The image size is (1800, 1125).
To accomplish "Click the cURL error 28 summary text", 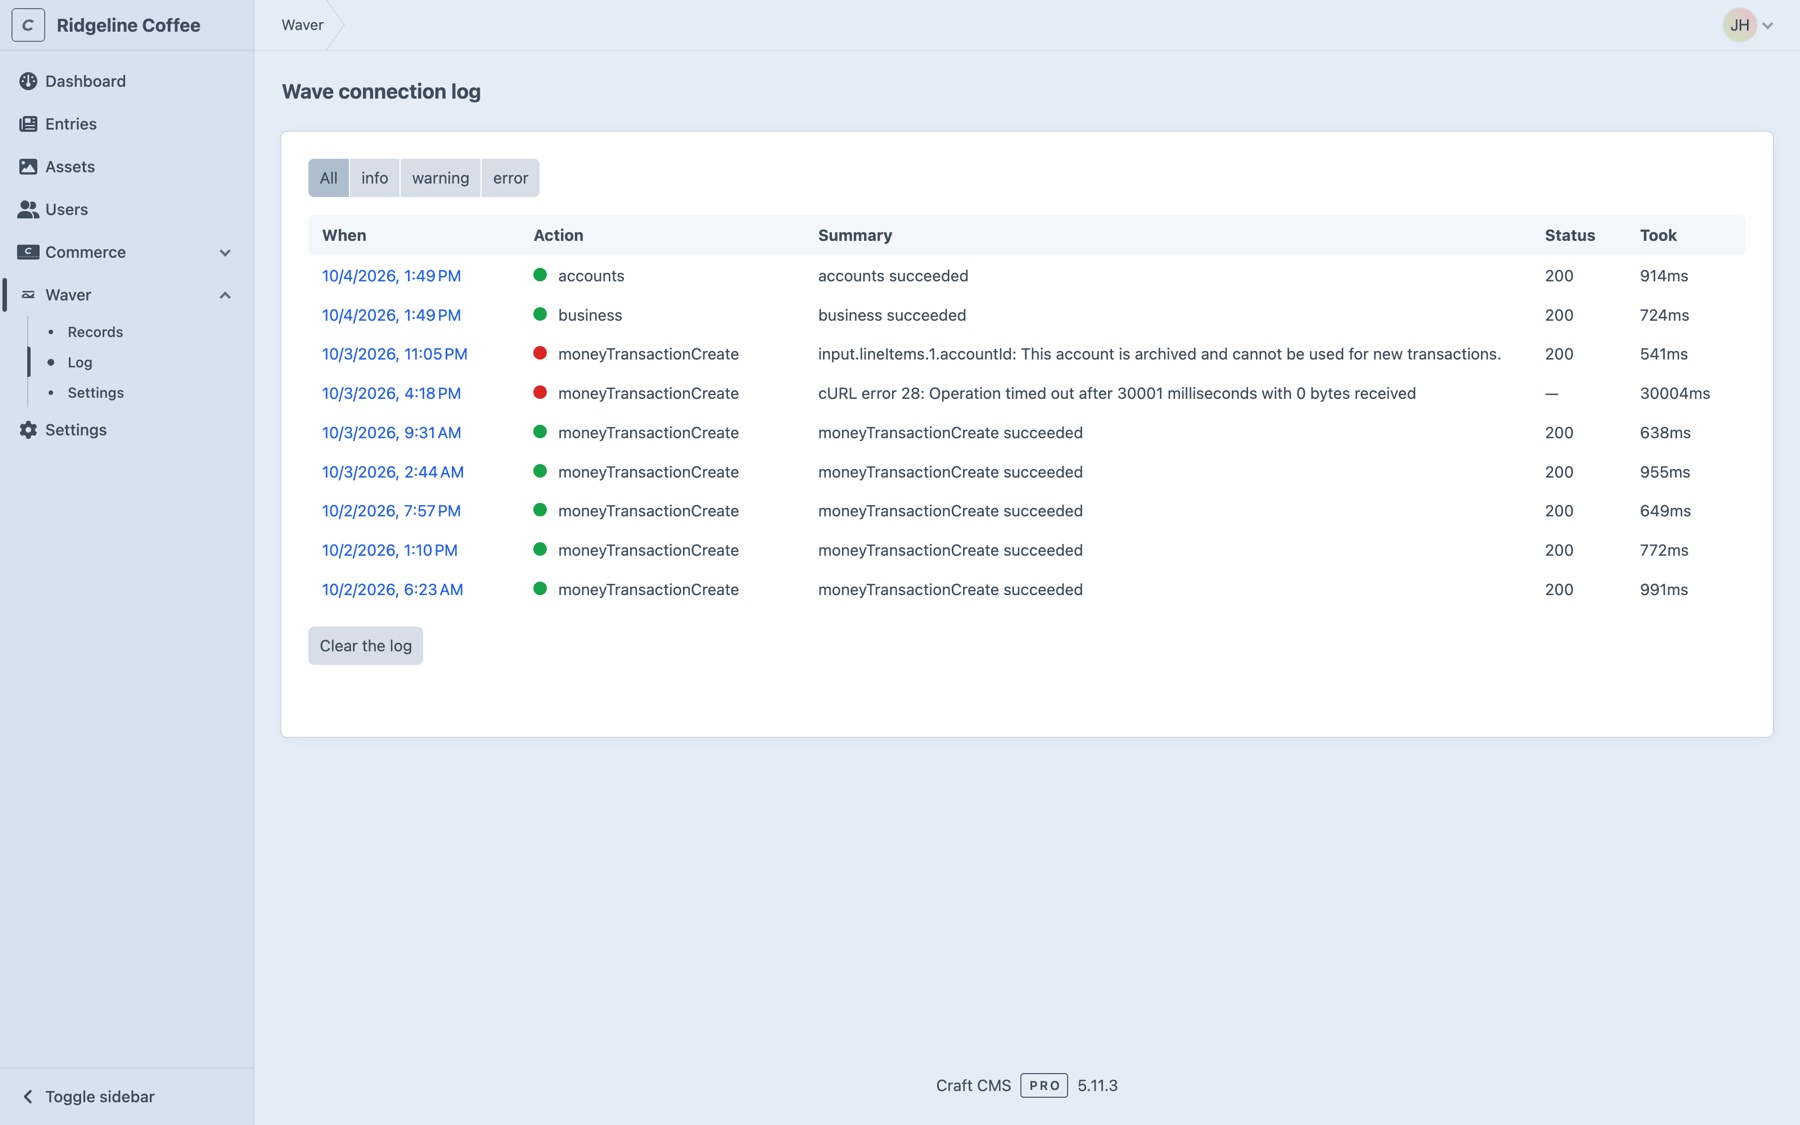I will (1117, 393).
